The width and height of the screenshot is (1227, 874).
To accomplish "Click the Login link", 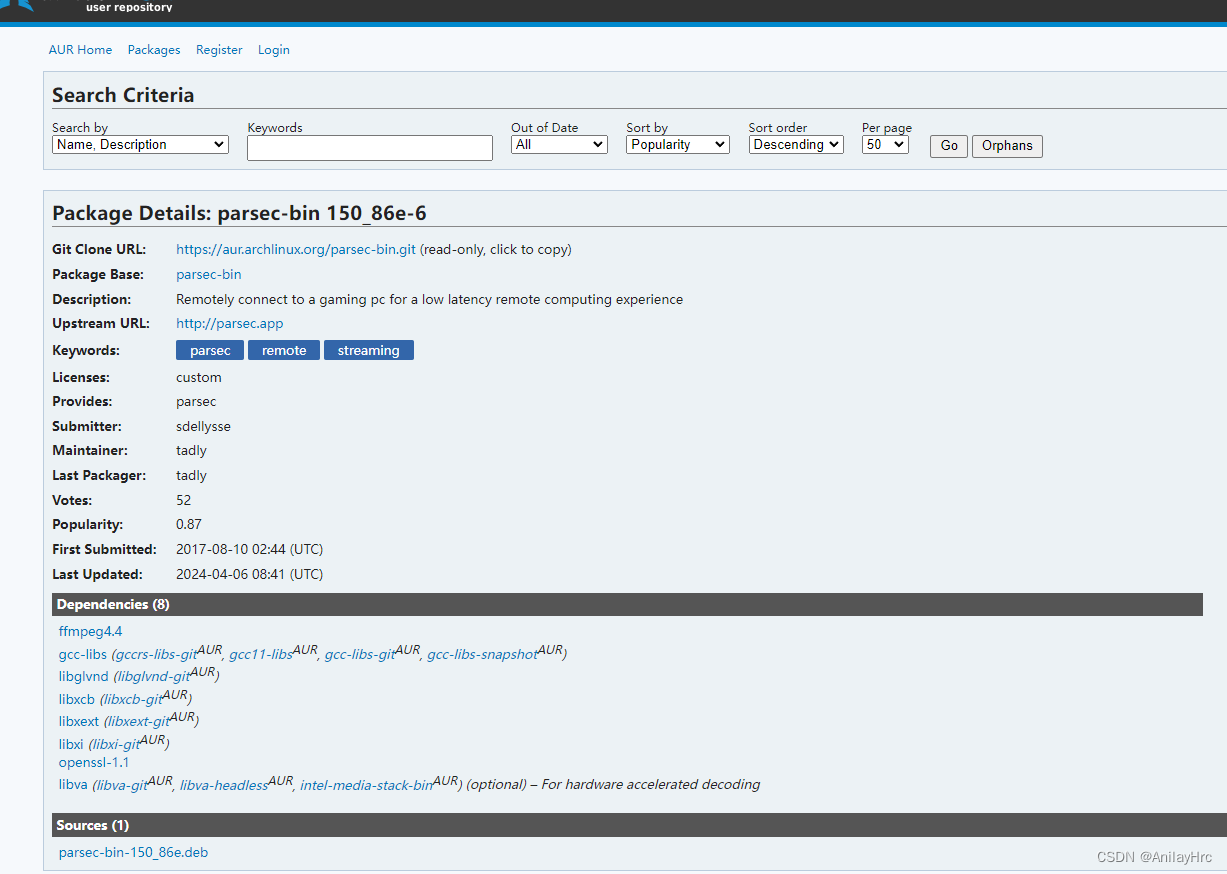I will (x=273, y=49).
